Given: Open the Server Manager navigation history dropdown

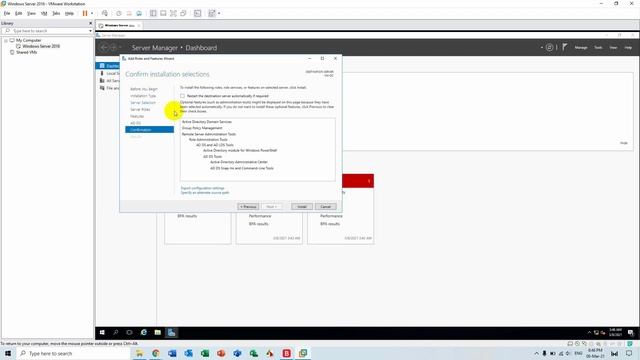Looking at the screenshot, I should point(120,48).
